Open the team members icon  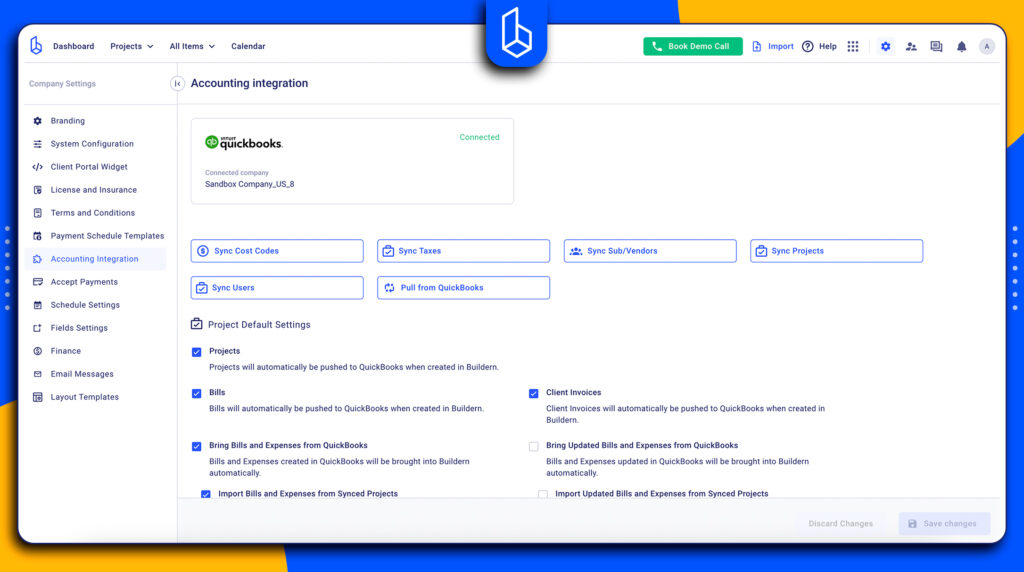pos(911,46)
